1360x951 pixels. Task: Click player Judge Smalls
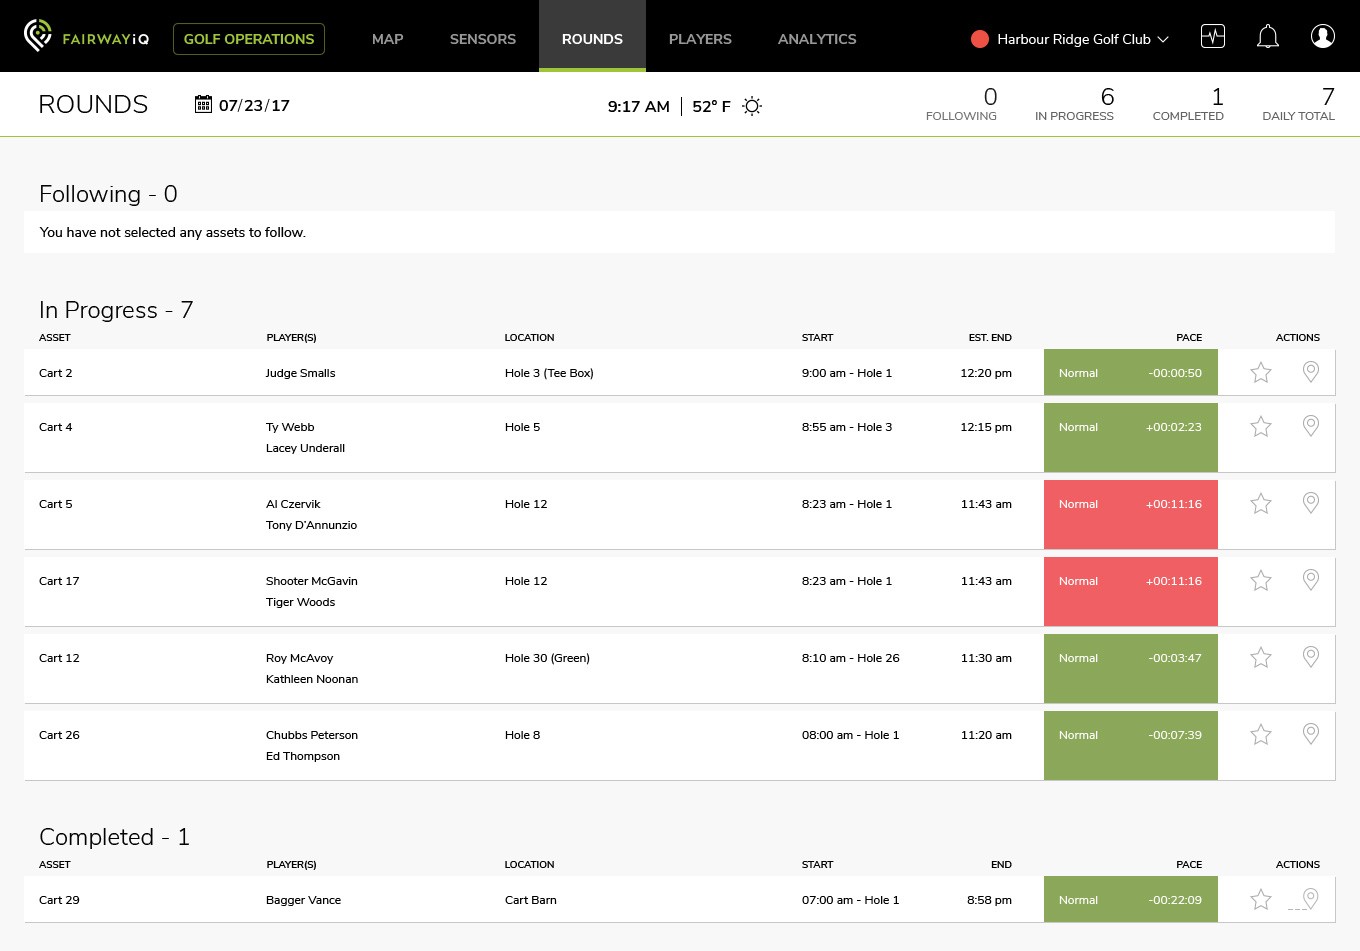point(300,373)
